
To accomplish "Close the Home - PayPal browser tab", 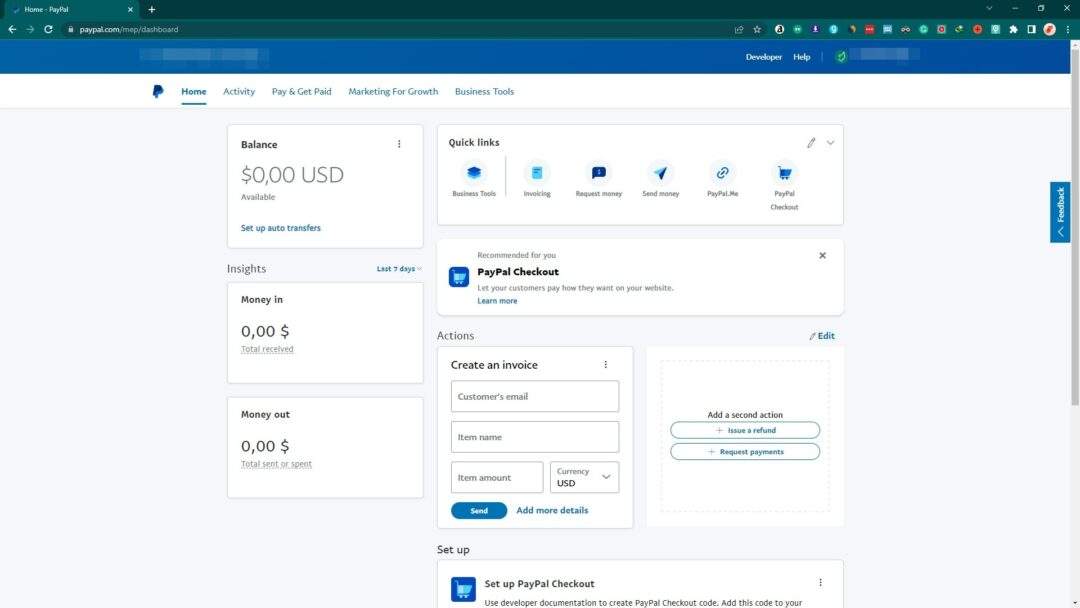I will point(130,10).
